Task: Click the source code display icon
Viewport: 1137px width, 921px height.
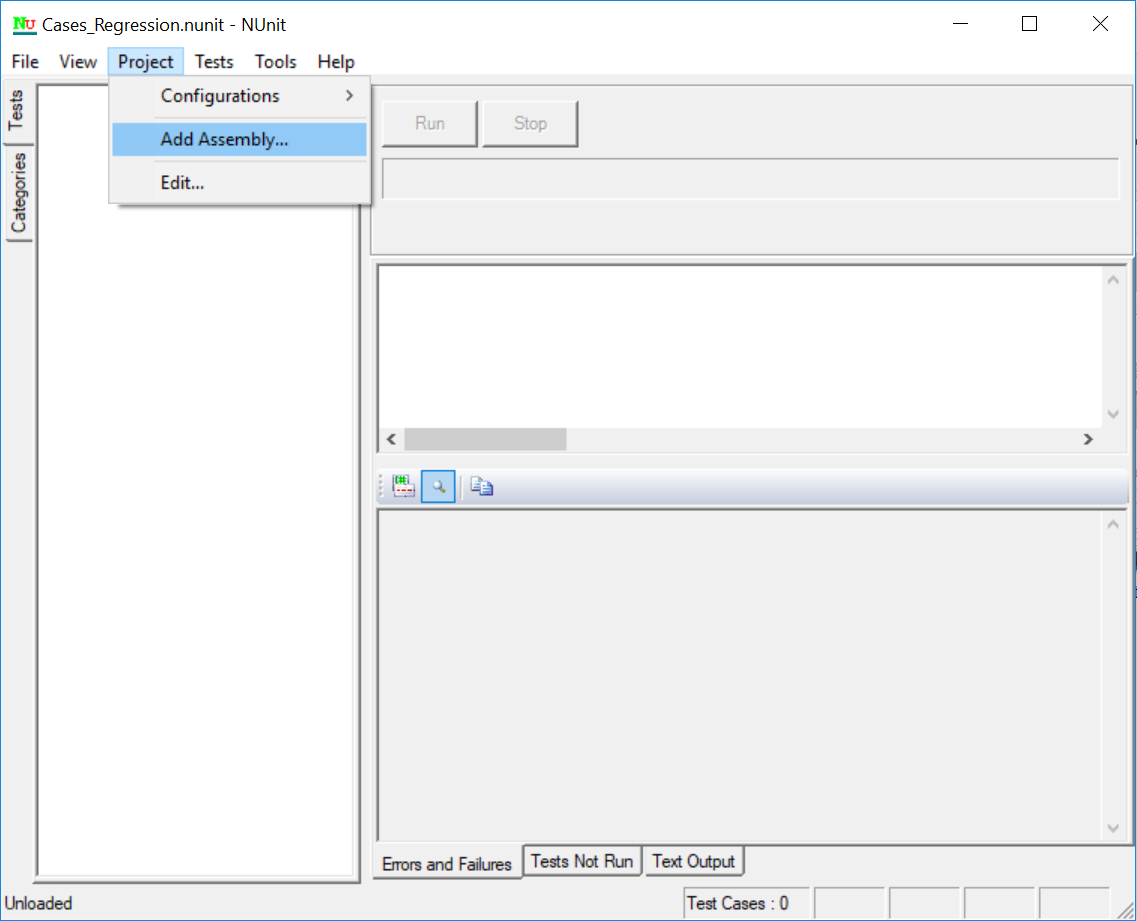Action: pos(404,487)
